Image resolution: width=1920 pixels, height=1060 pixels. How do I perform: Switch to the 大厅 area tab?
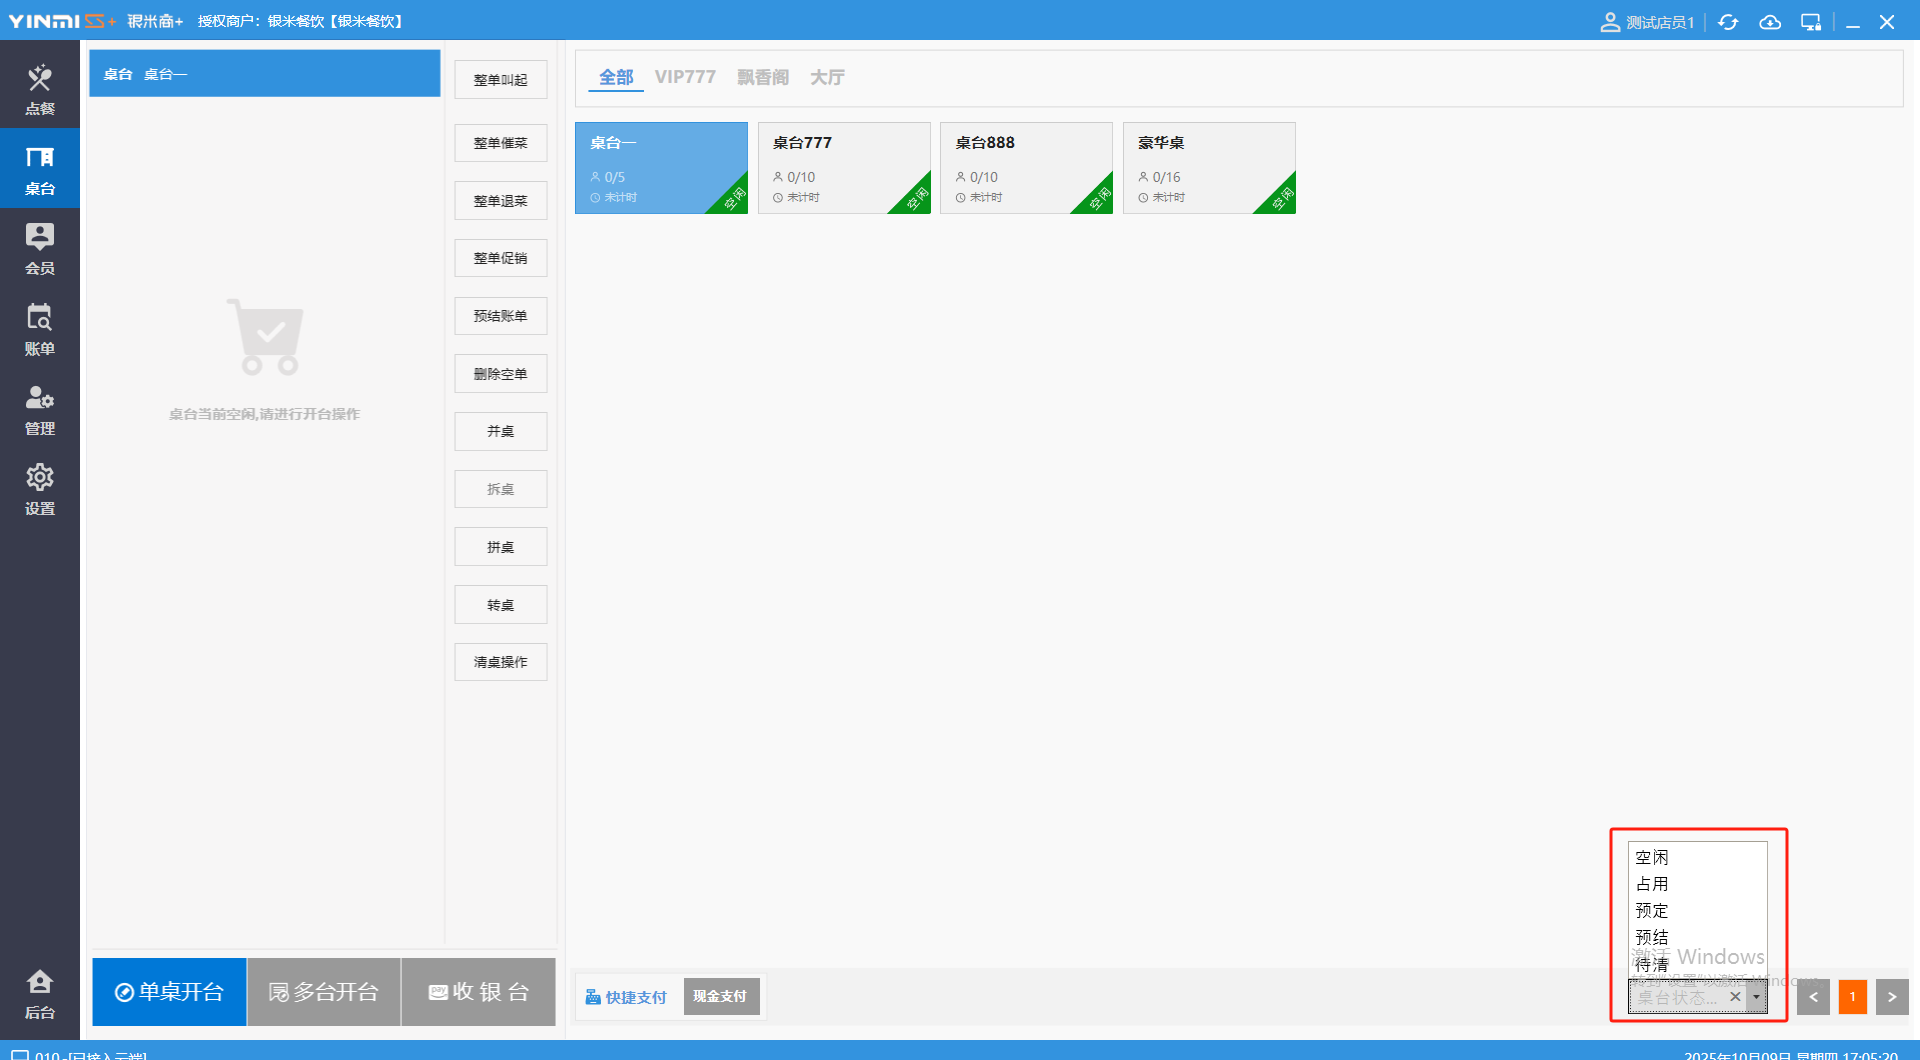pyautogui.click(x=827, y=77)
